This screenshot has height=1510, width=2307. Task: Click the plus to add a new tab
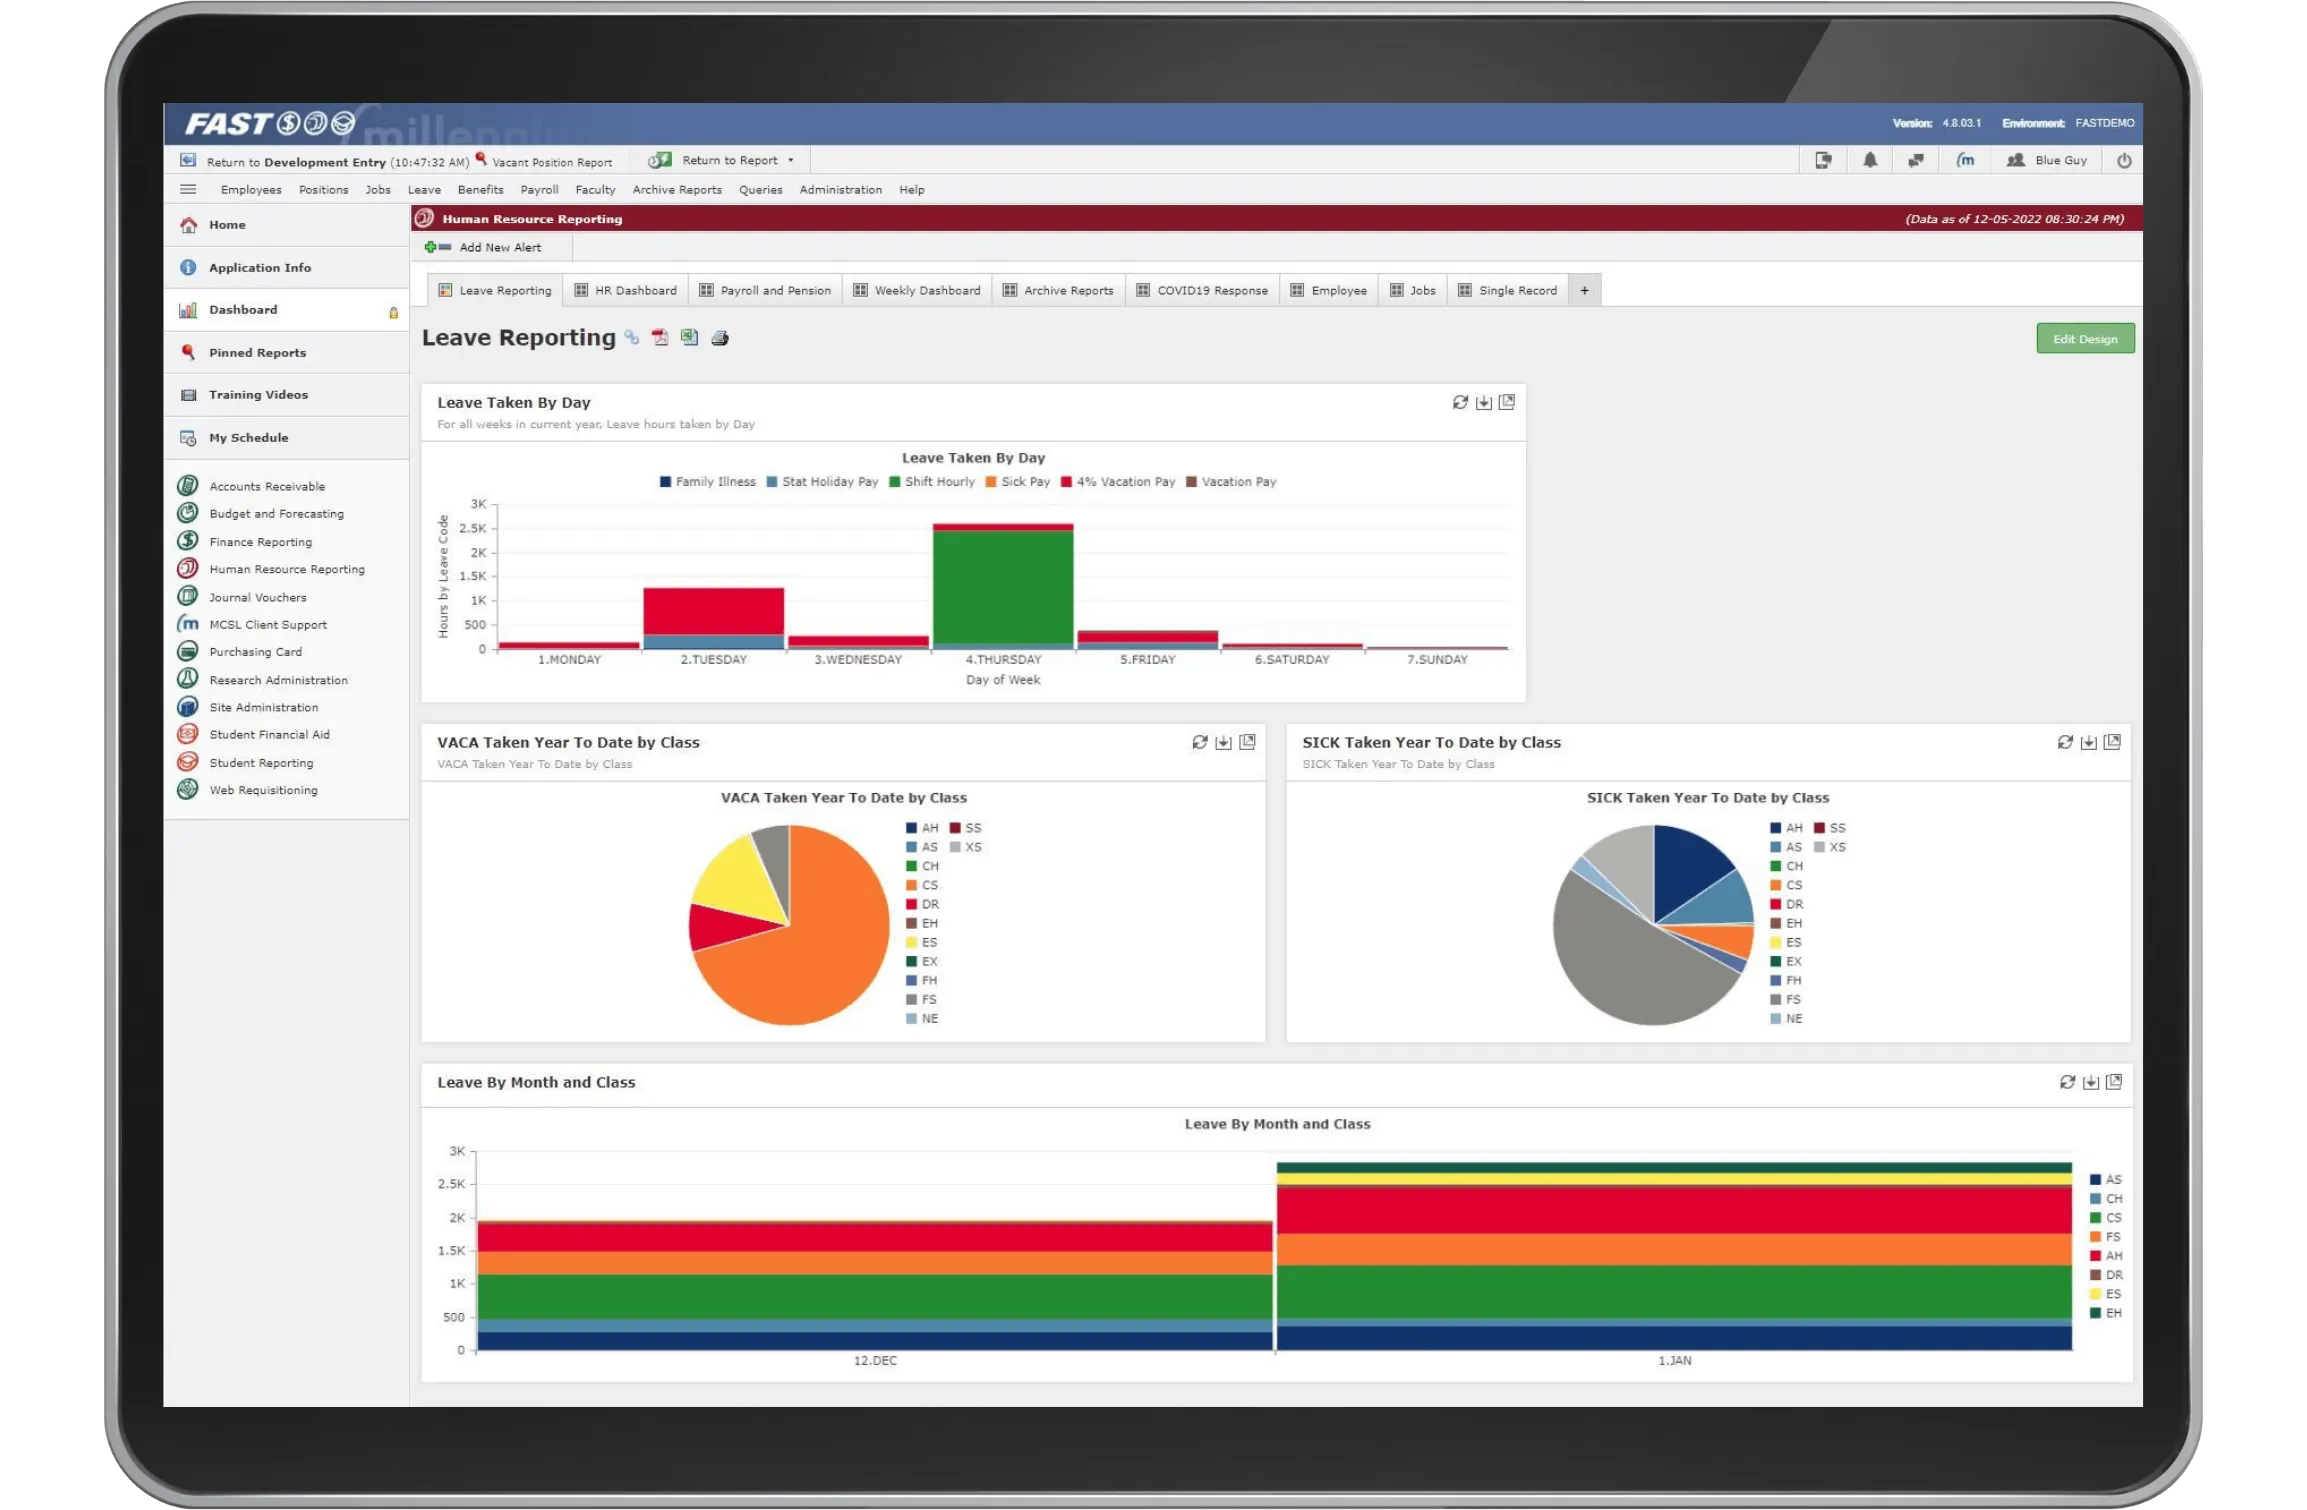(x=1585, y=290)
